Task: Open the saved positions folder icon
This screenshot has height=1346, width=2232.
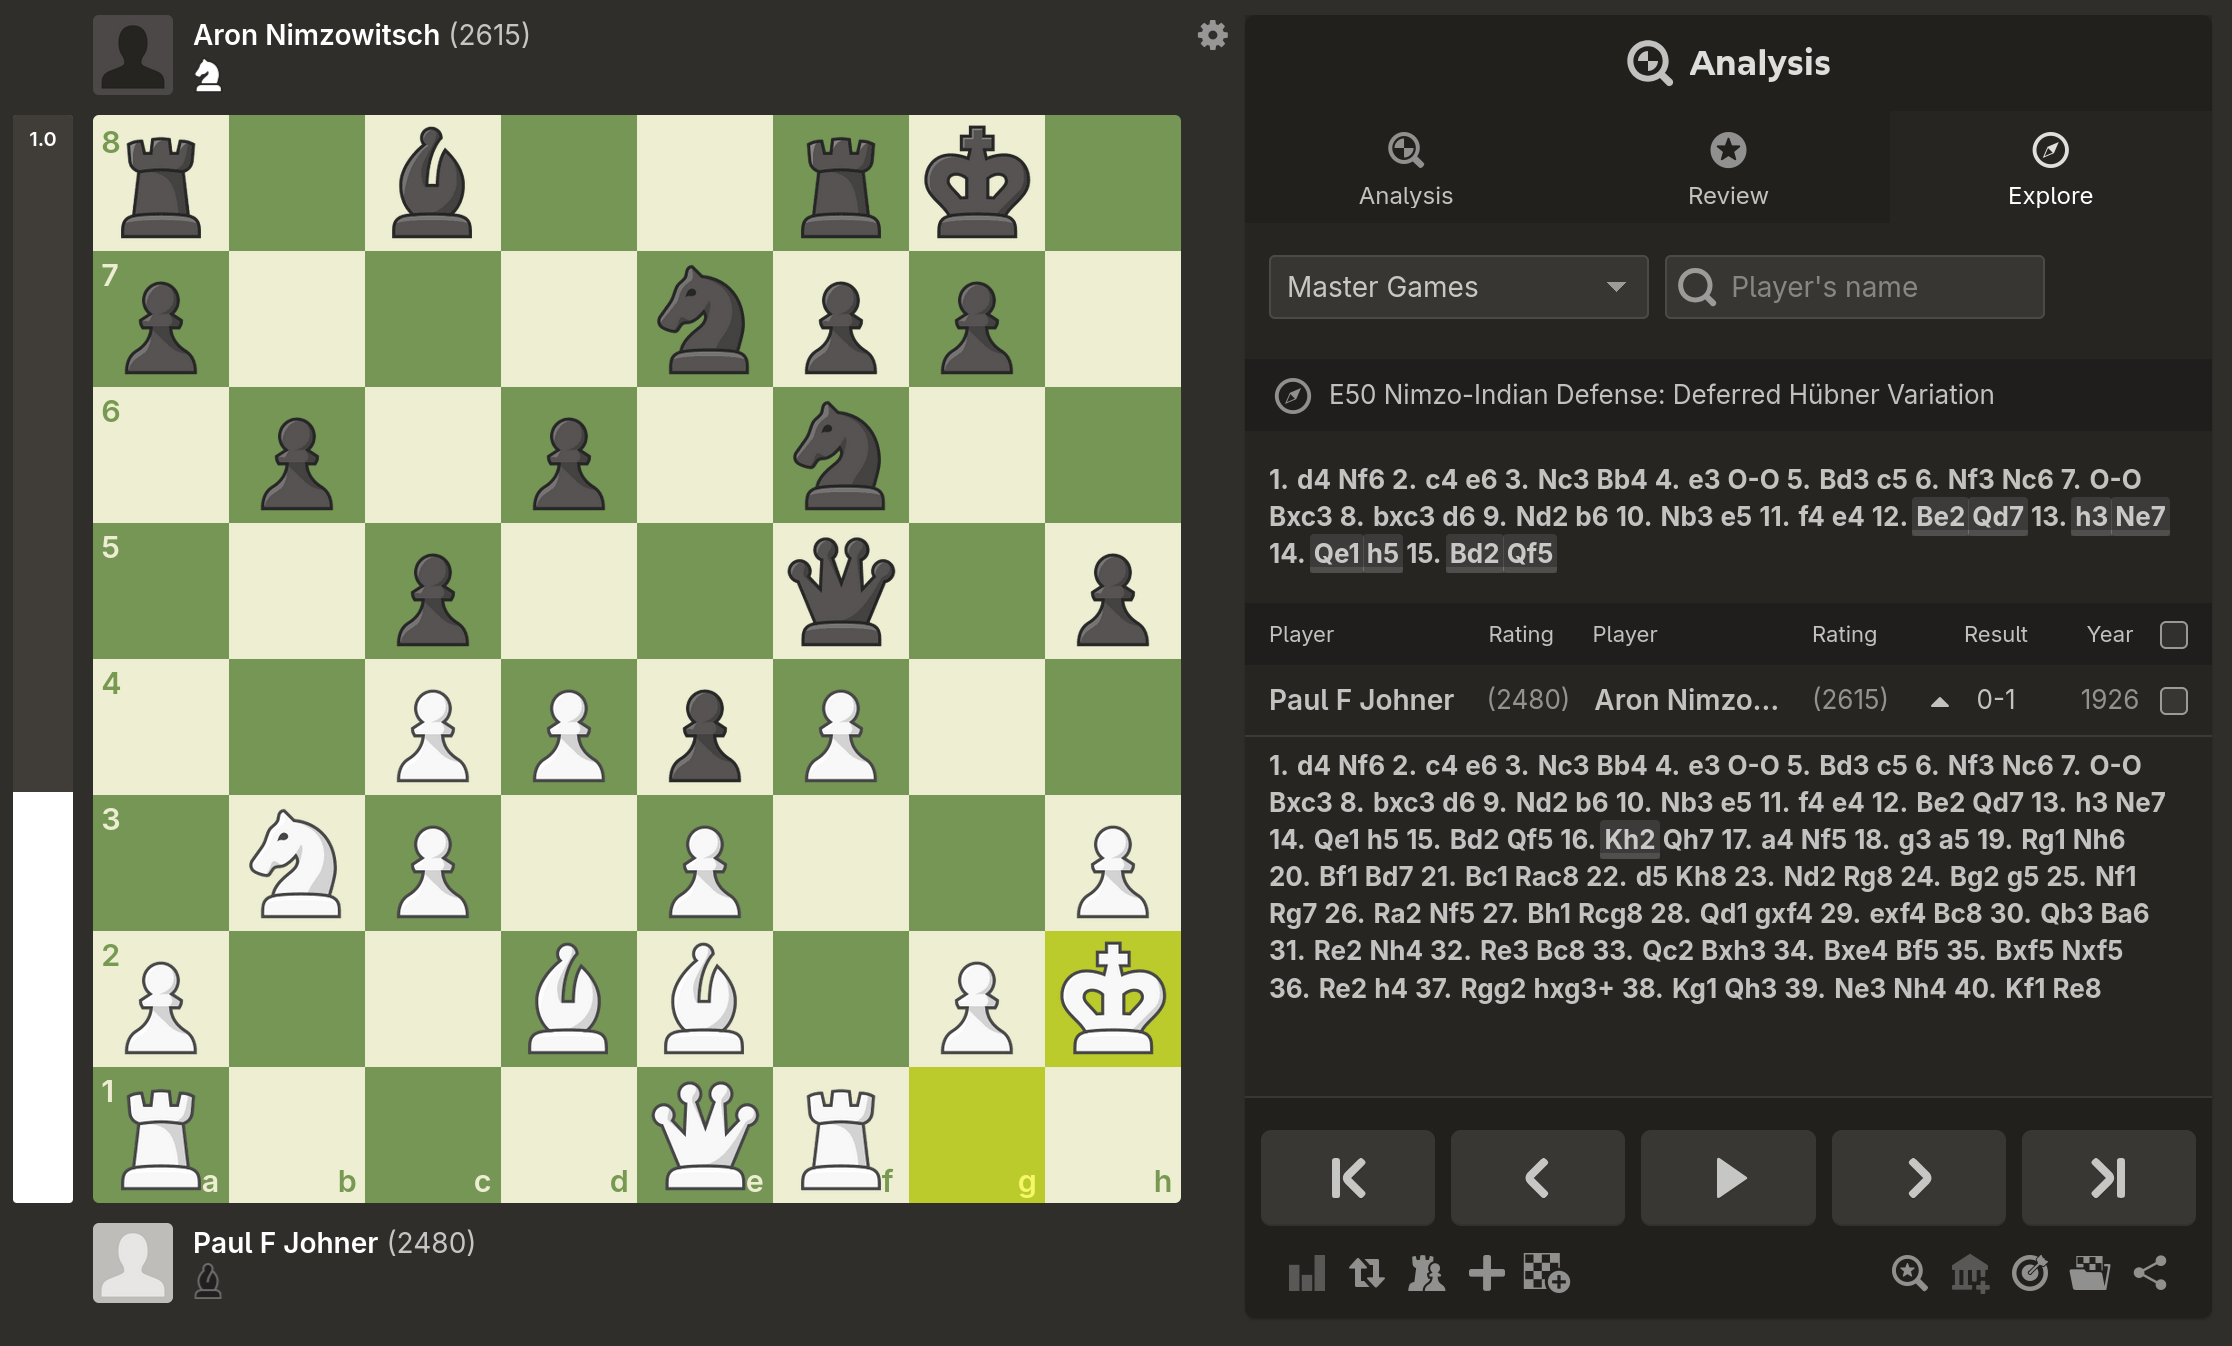Action: tap(2090, 1274)
